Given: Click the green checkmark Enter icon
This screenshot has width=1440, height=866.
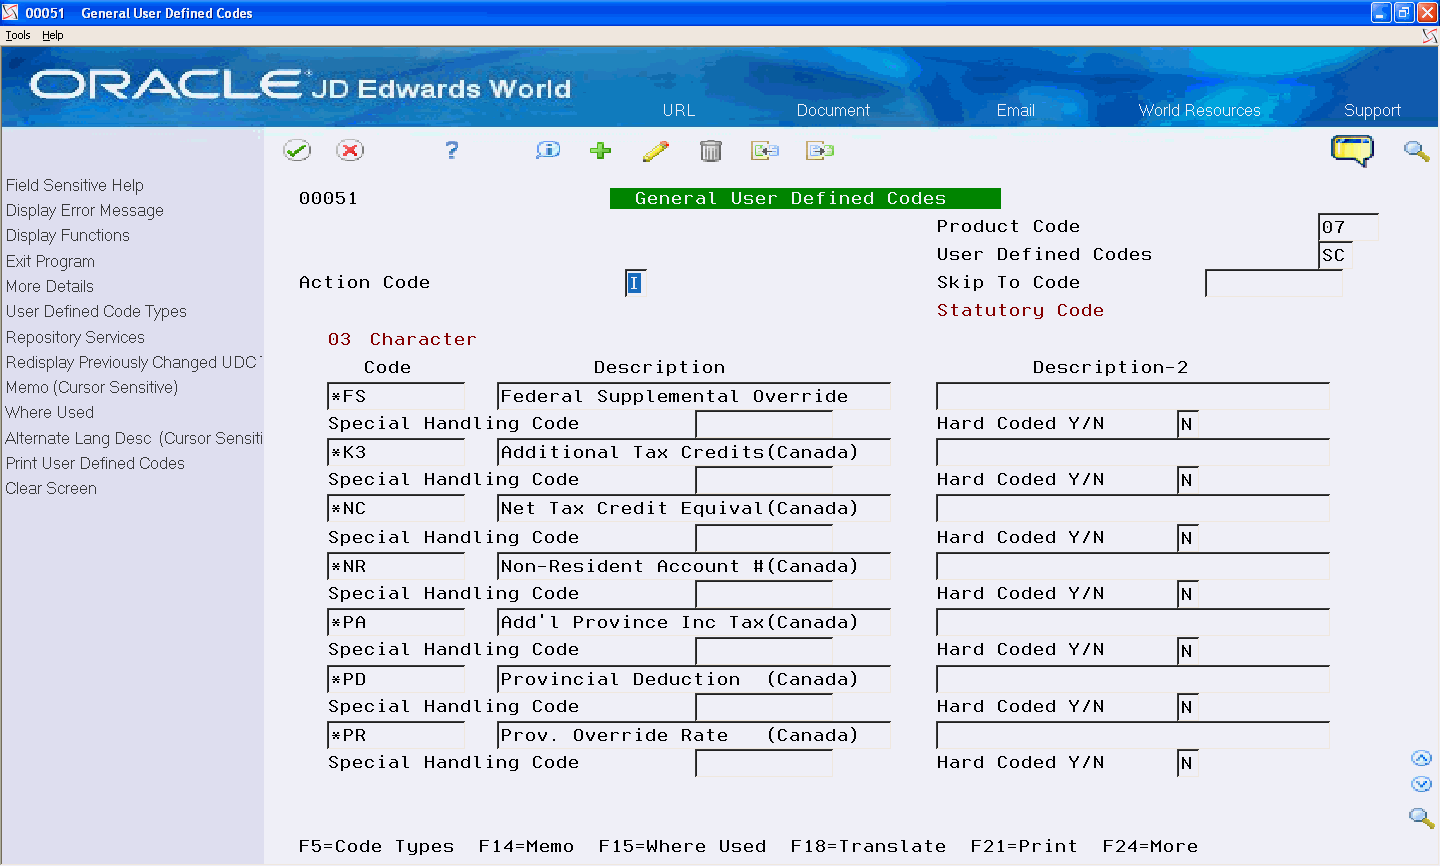Looking at the screenshot, I should pos(298,150).
